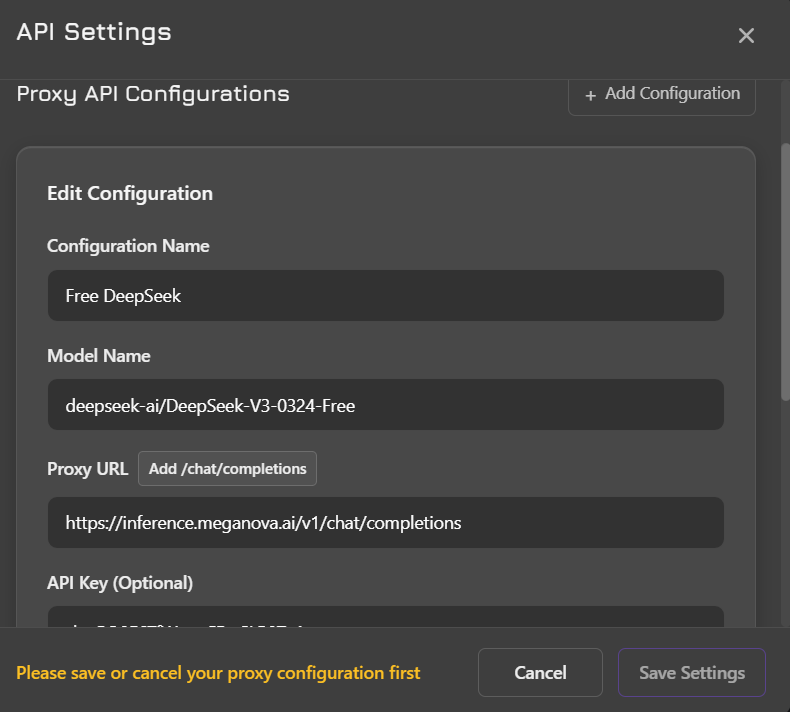The image size is (790, 712).
Task: Select the Proxy URL text field
Action: coord(385,522)
